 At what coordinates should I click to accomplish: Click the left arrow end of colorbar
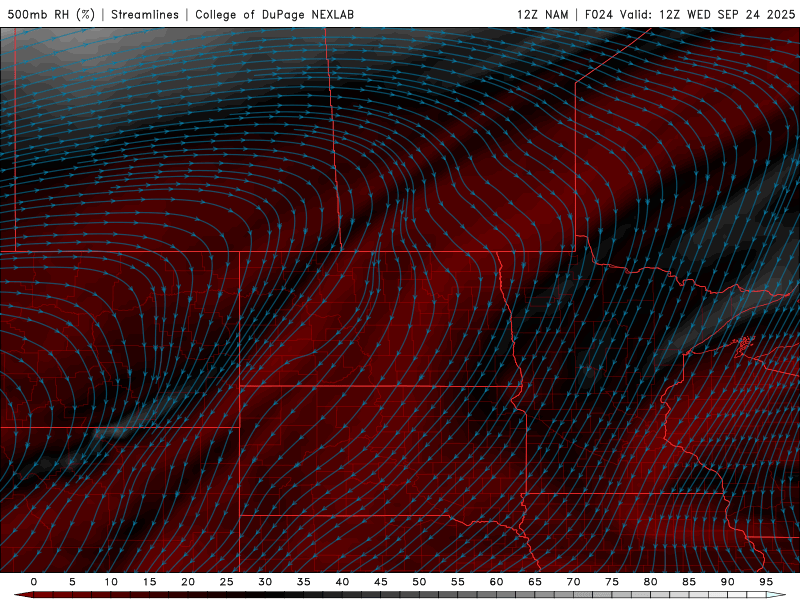coord(23,595)
